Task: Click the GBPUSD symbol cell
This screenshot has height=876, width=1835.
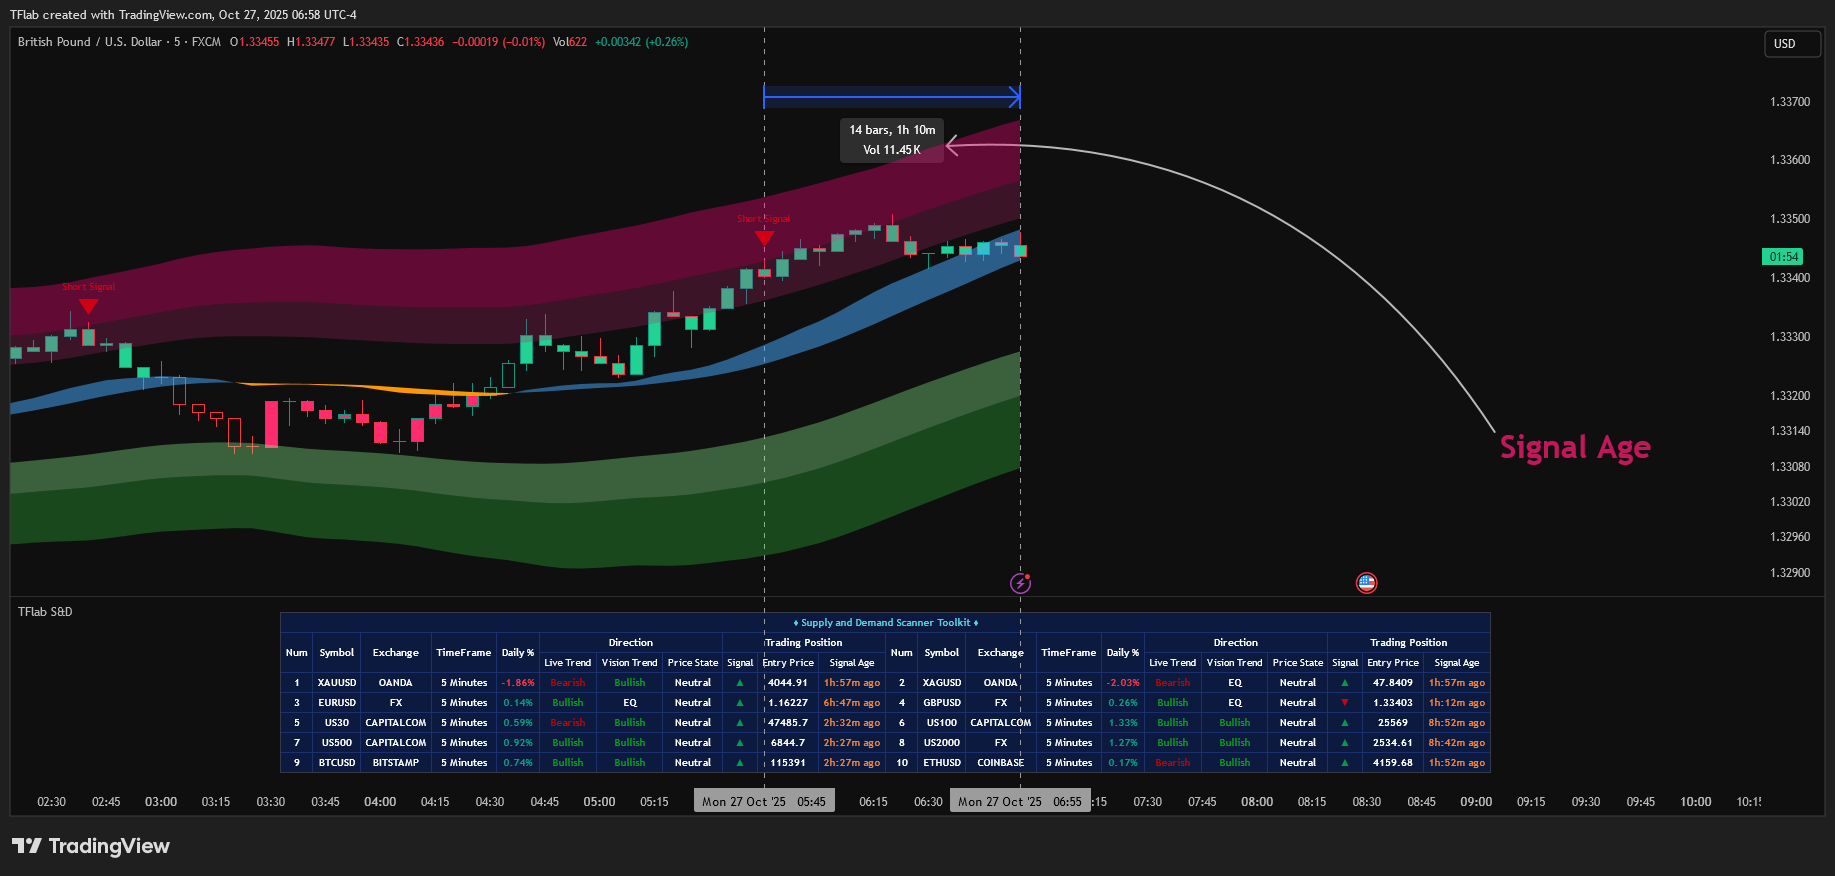Action: 942,703
